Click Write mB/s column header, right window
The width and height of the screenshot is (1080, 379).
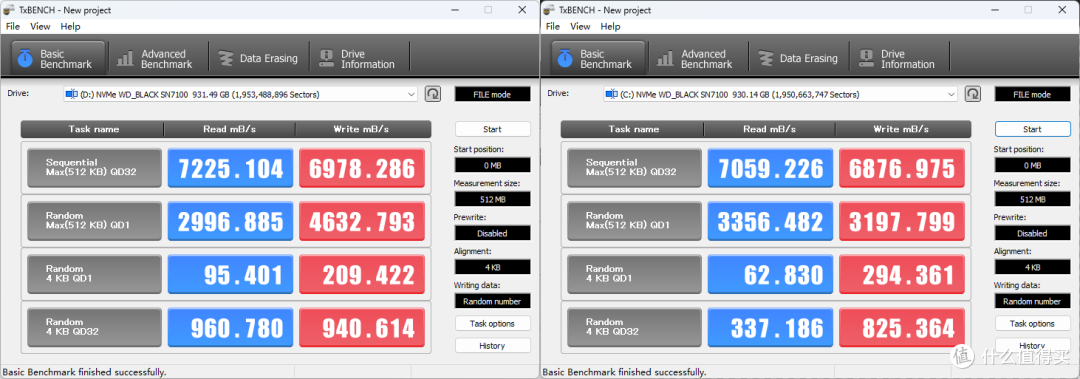[x=904, y=129]
